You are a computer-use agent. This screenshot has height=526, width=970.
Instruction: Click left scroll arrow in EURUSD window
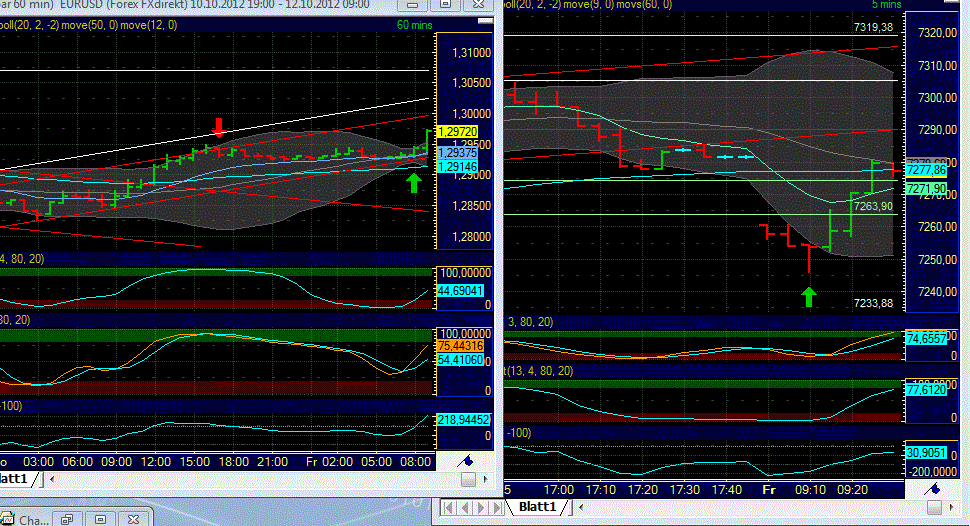[x=52, y=479]
